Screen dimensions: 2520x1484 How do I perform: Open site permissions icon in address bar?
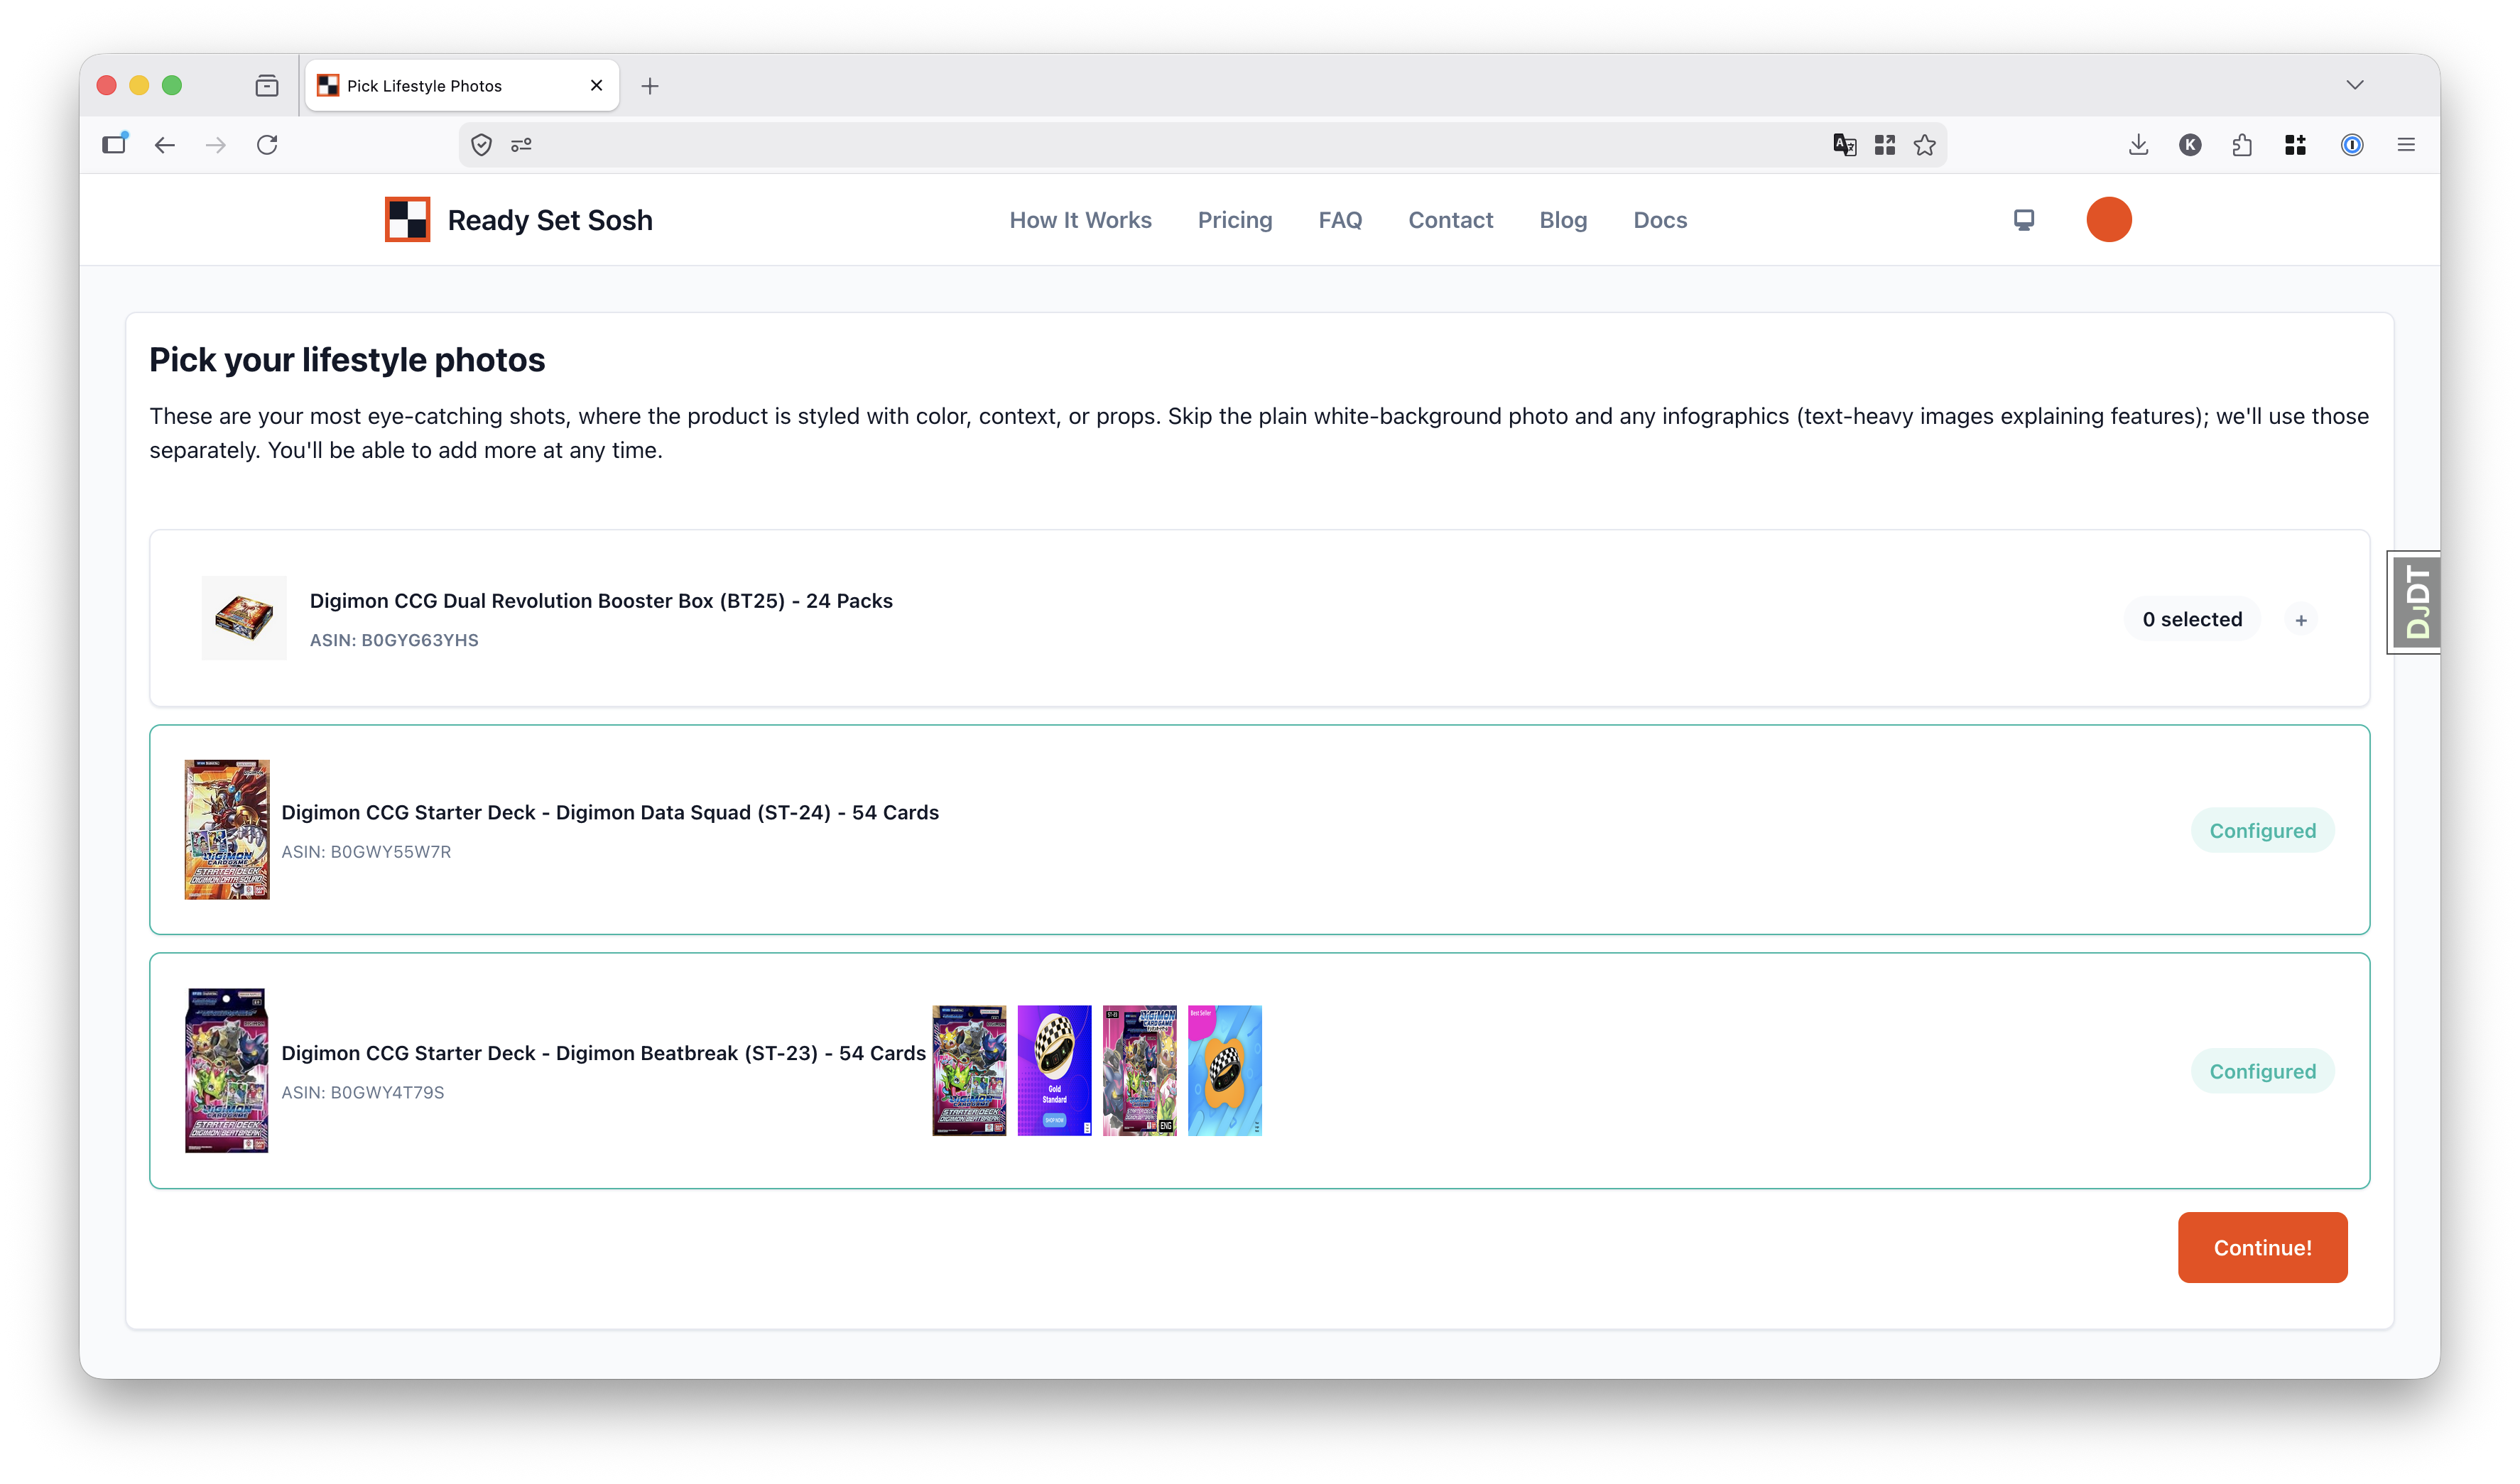point(521,145)
